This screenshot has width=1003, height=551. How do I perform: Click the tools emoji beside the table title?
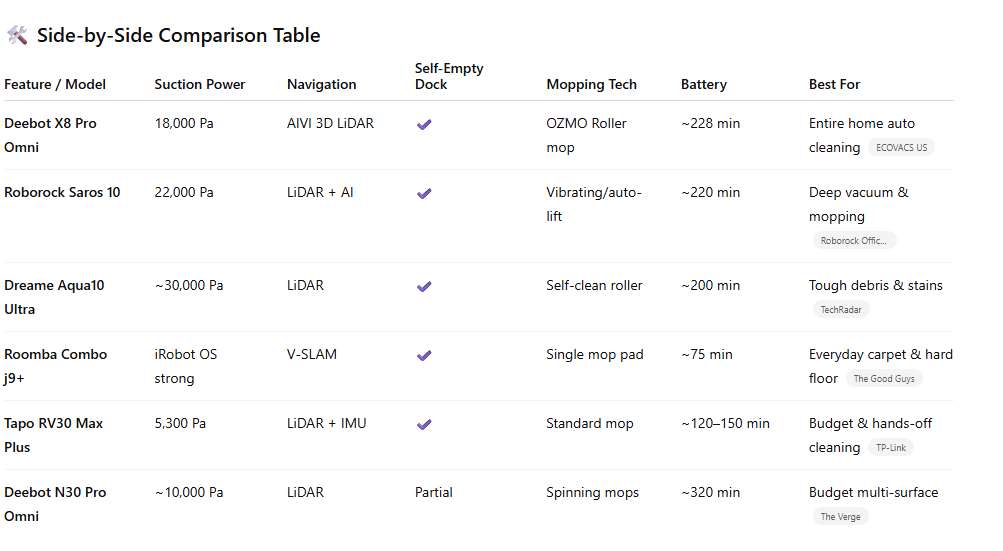pos(17,36)
